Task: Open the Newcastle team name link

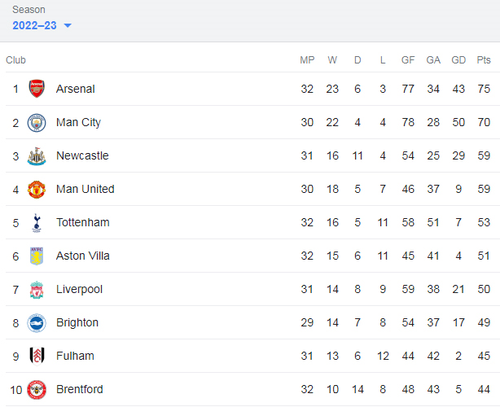Action: tap(82, 156)
